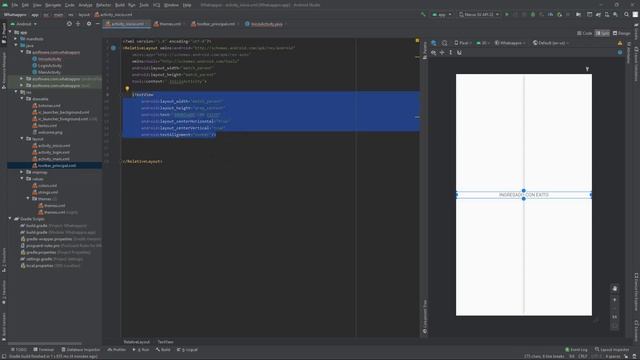
Task: Open the API level dropdown in design toolbar
Action: [482, 43]
